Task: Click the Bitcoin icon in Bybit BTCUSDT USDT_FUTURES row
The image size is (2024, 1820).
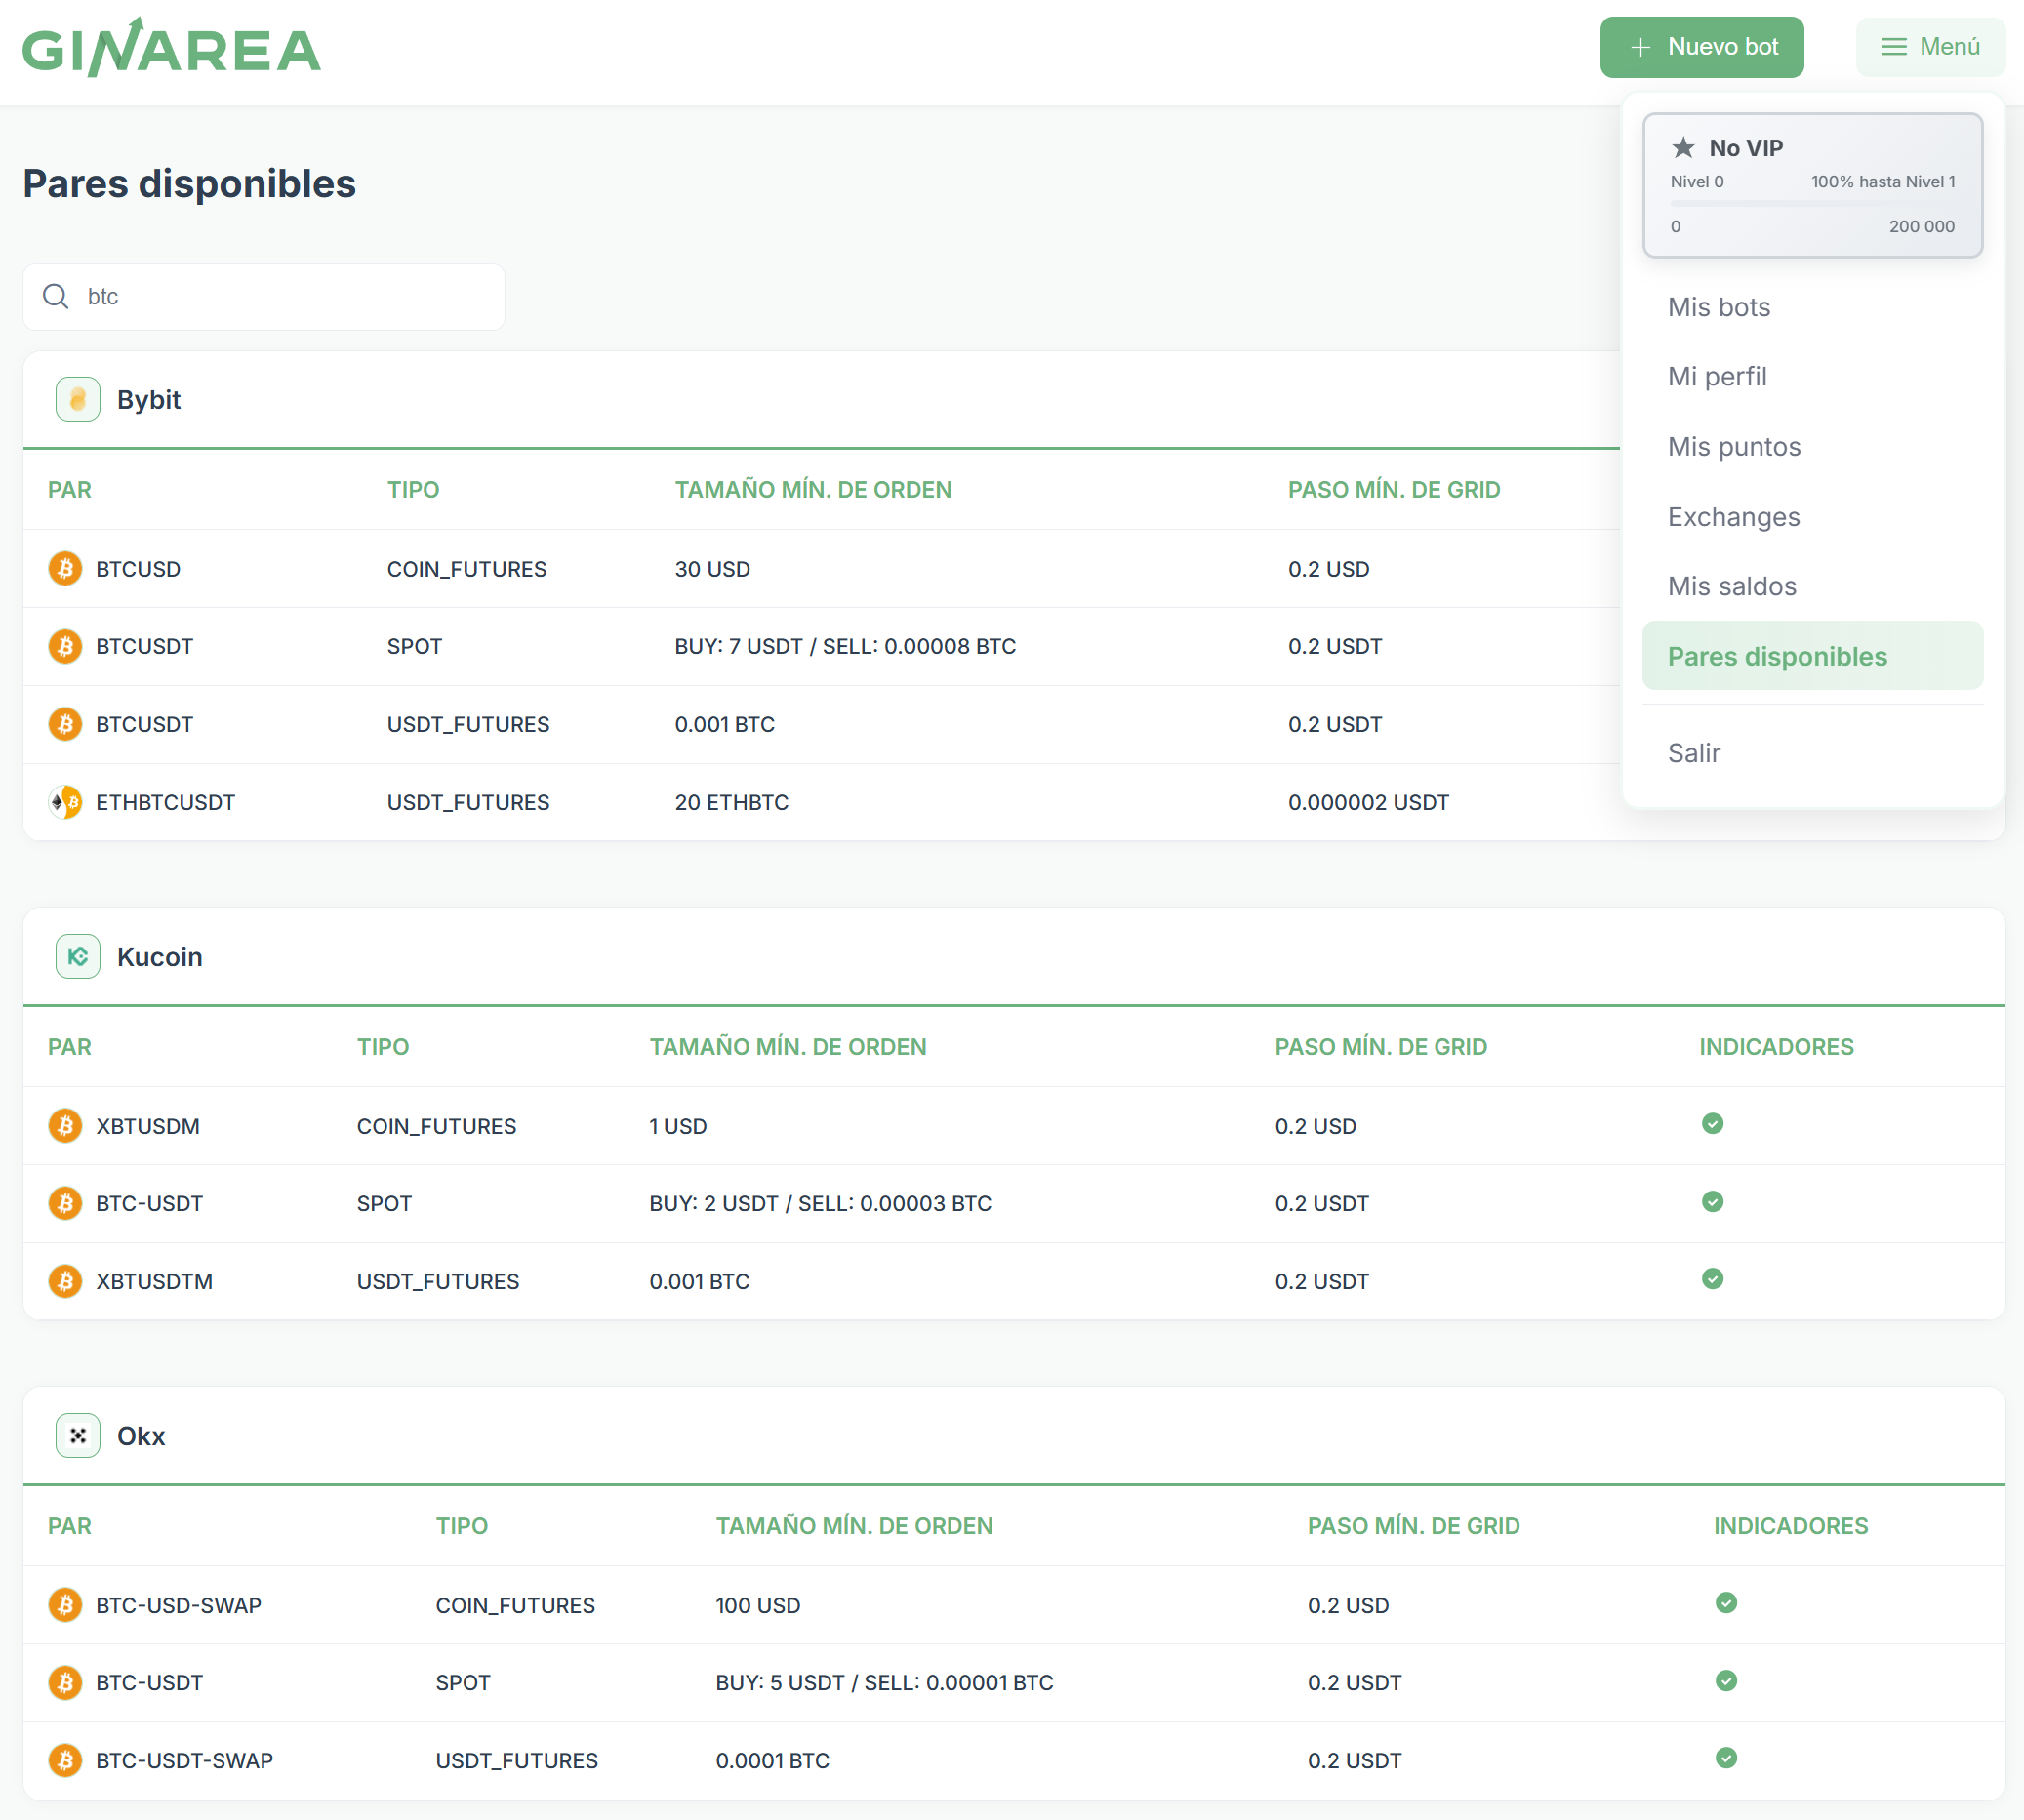Action: click(x=66, y=724)
